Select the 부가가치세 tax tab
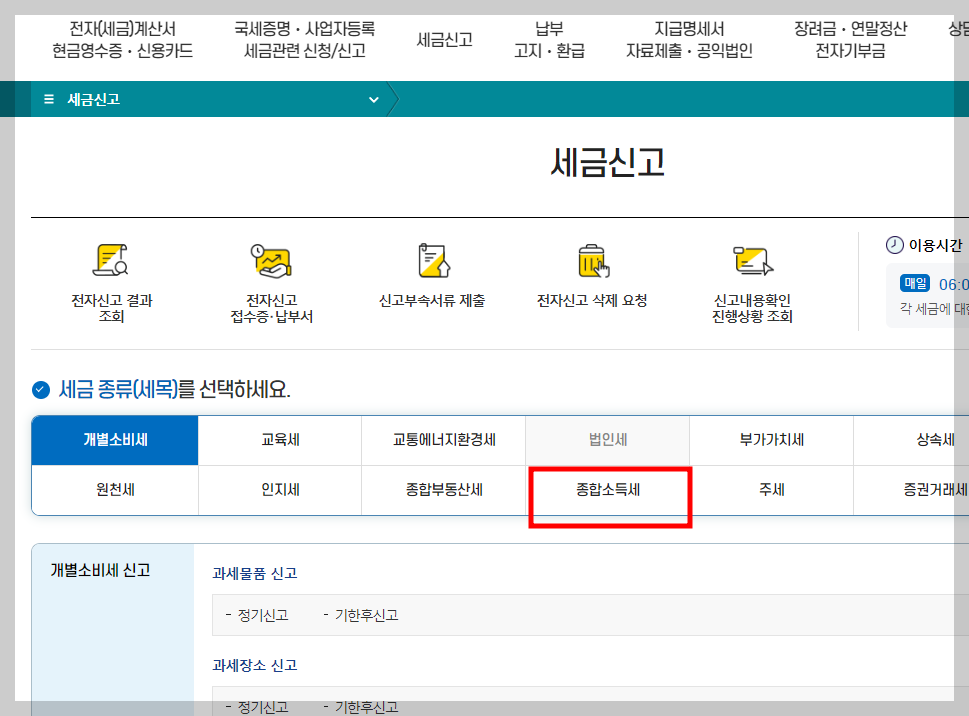The width and height of the screenshot is (969, 716). point(771,440)
